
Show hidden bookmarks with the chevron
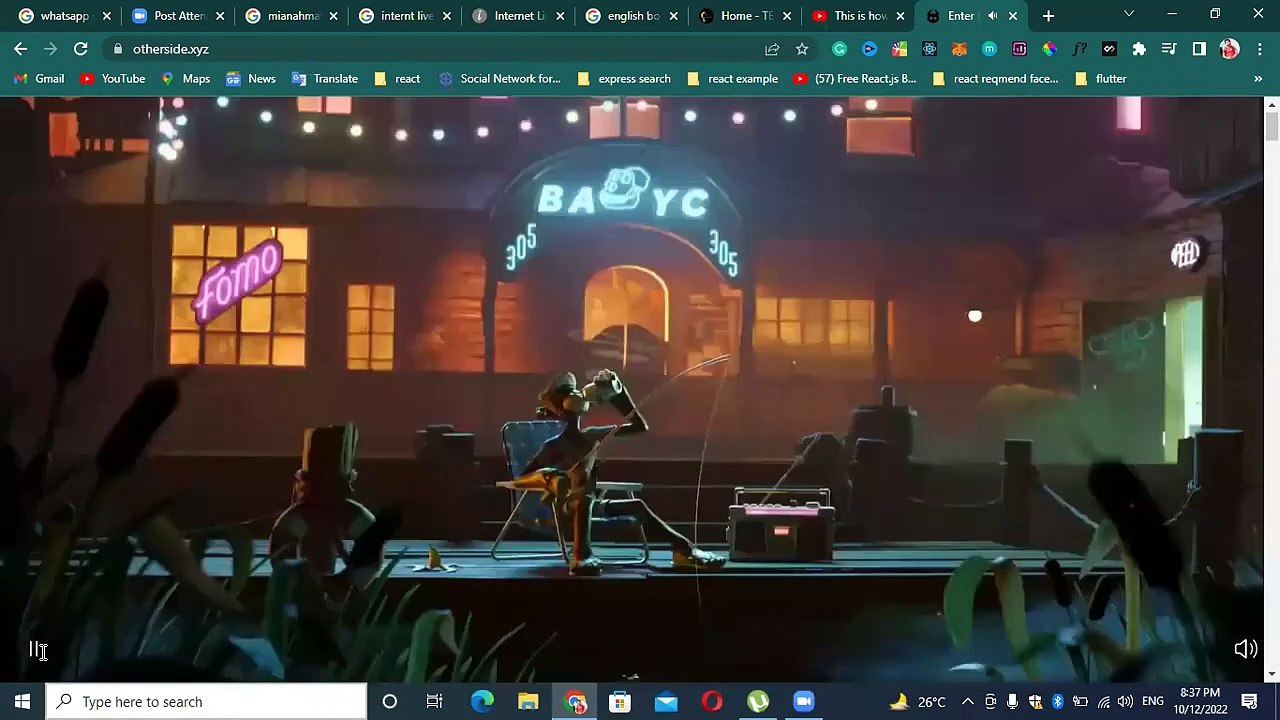[x=1258, y=79]
